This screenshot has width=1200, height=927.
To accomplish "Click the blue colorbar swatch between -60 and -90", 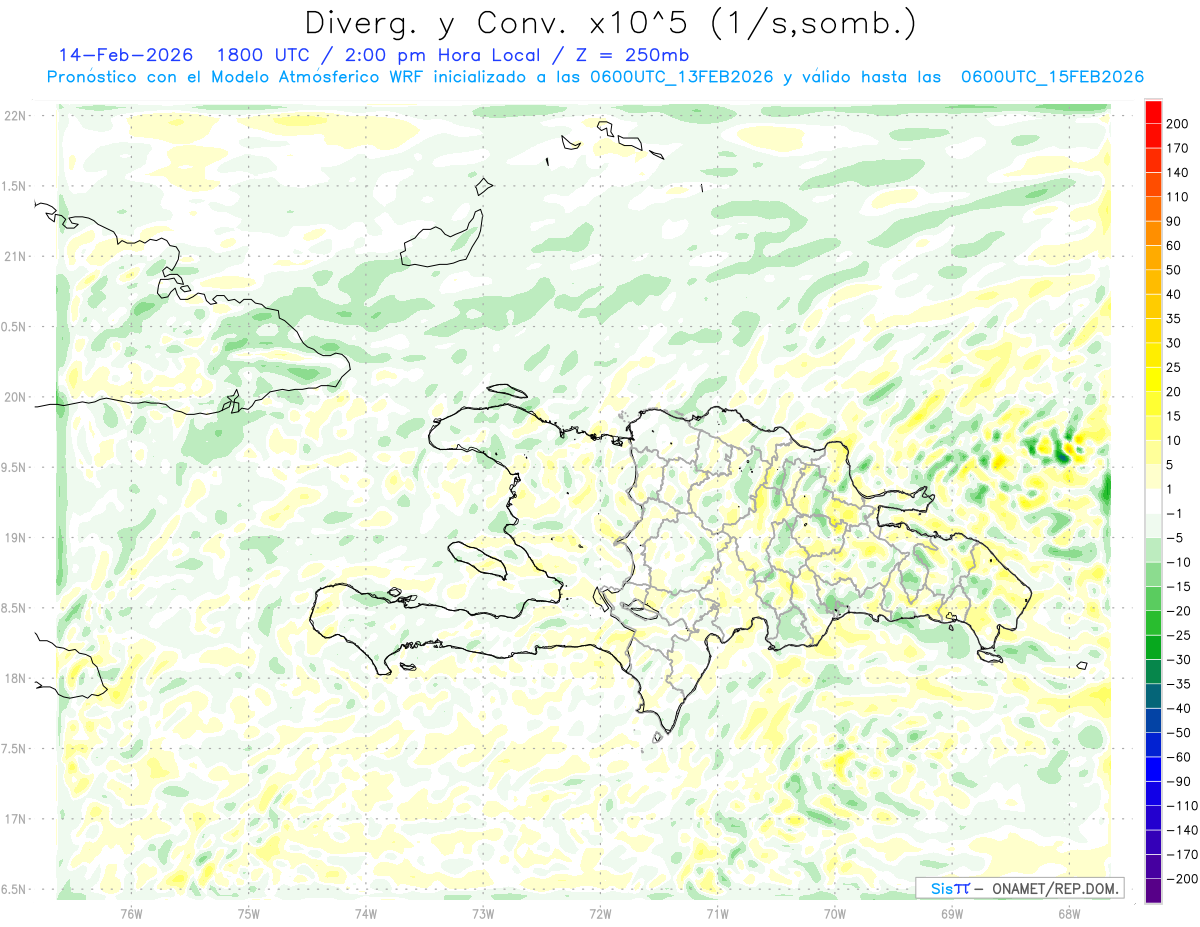I will pos(1153,770).
